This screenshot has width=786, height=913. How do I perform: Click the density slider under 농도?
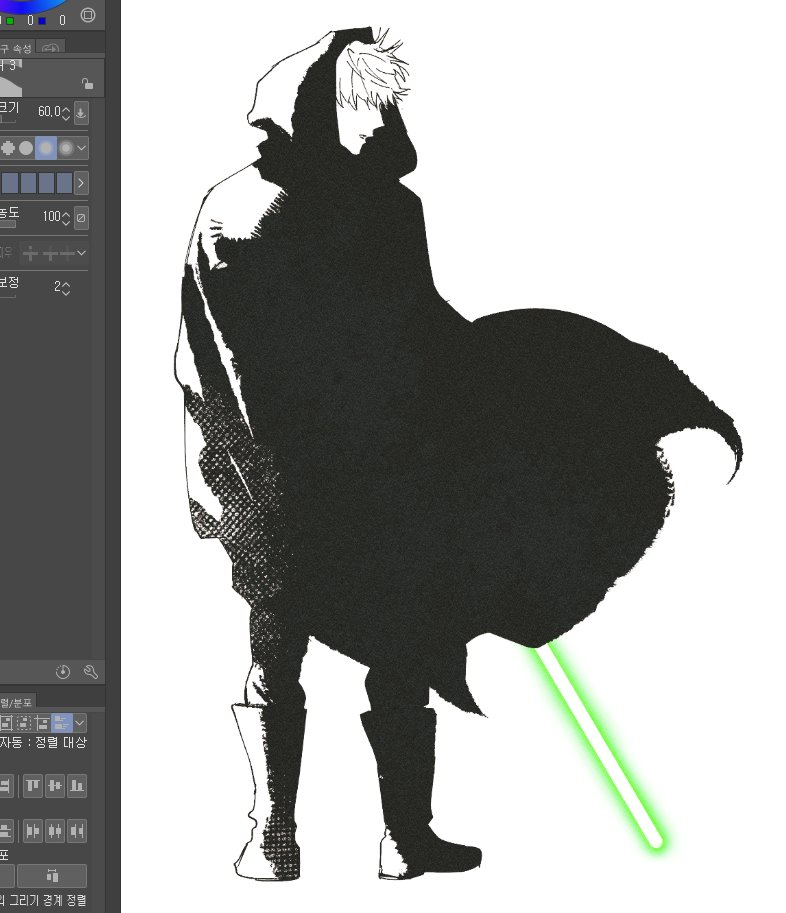(8, 224)
